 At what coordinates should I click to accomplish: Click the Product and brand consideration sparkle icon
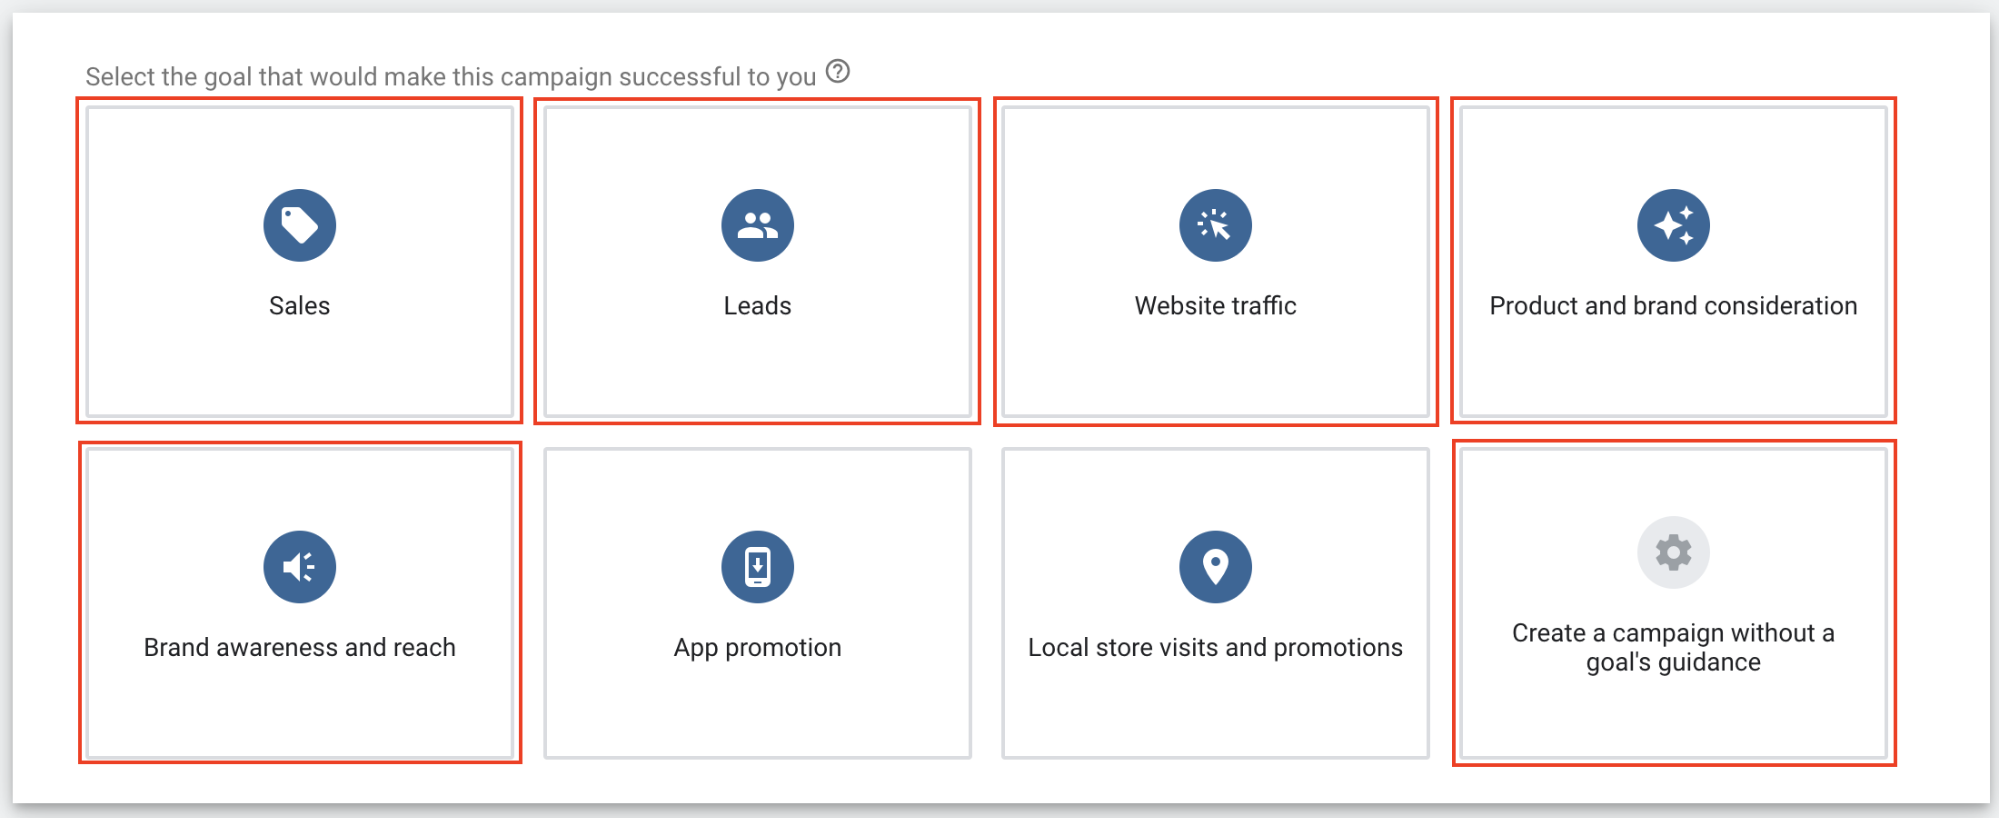point(1673,225)
